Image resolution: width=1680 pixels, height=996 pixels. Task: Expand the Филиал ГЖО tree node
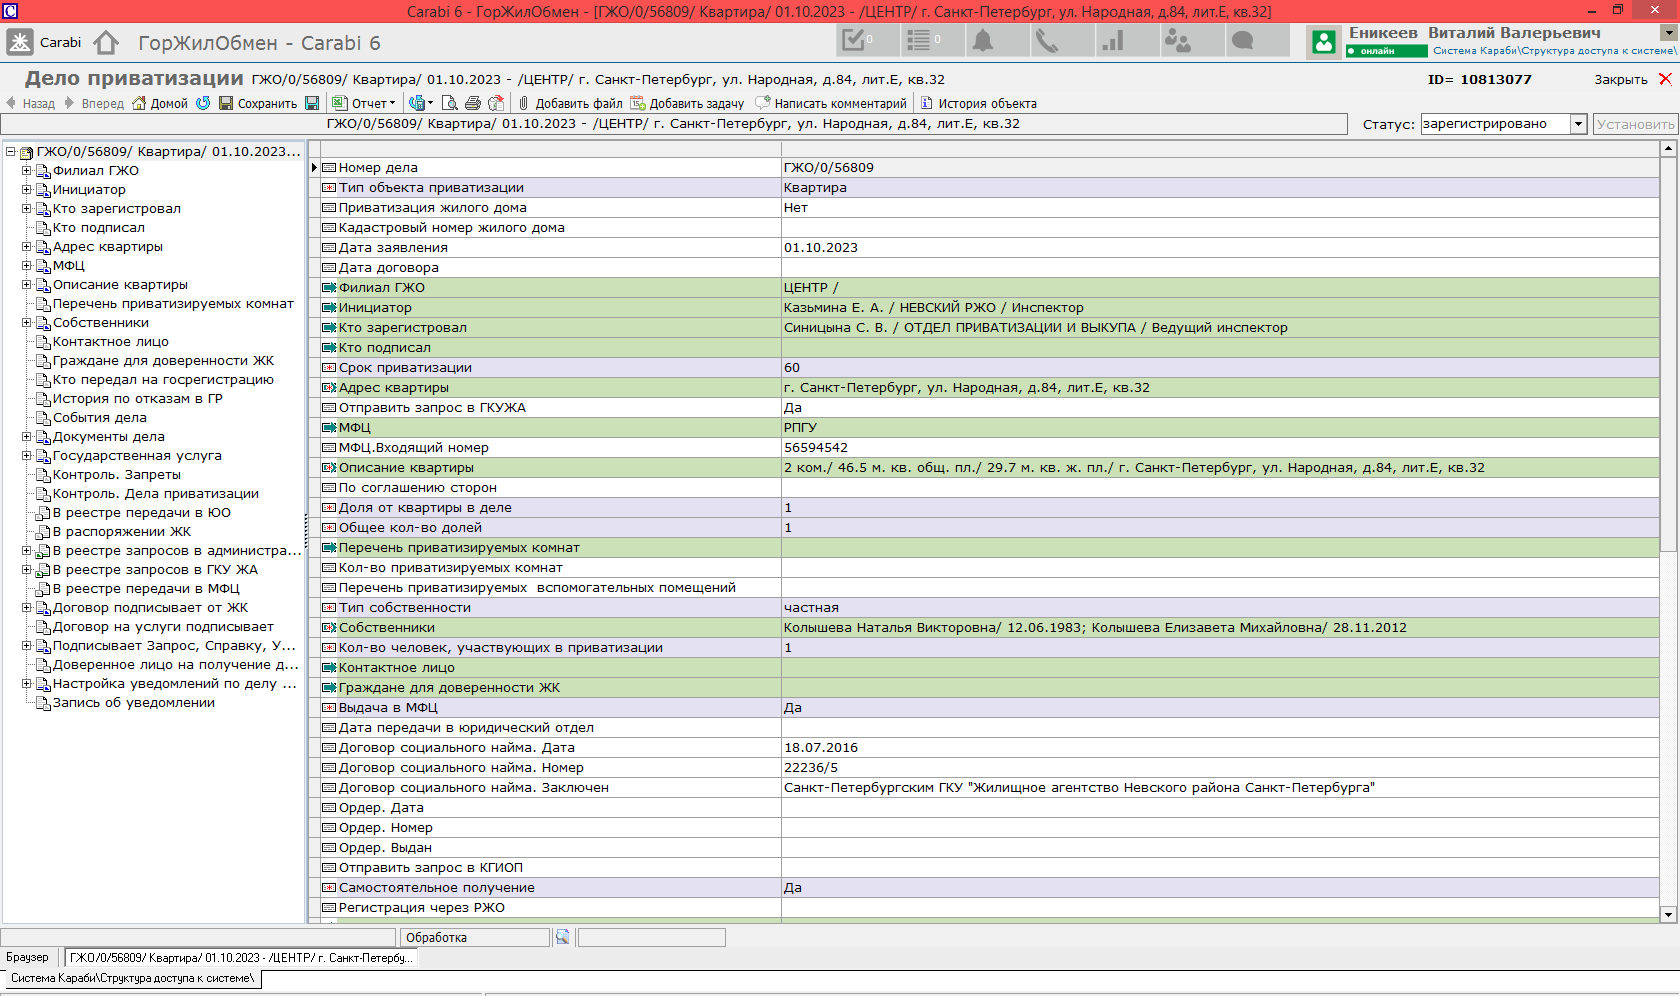27,171
